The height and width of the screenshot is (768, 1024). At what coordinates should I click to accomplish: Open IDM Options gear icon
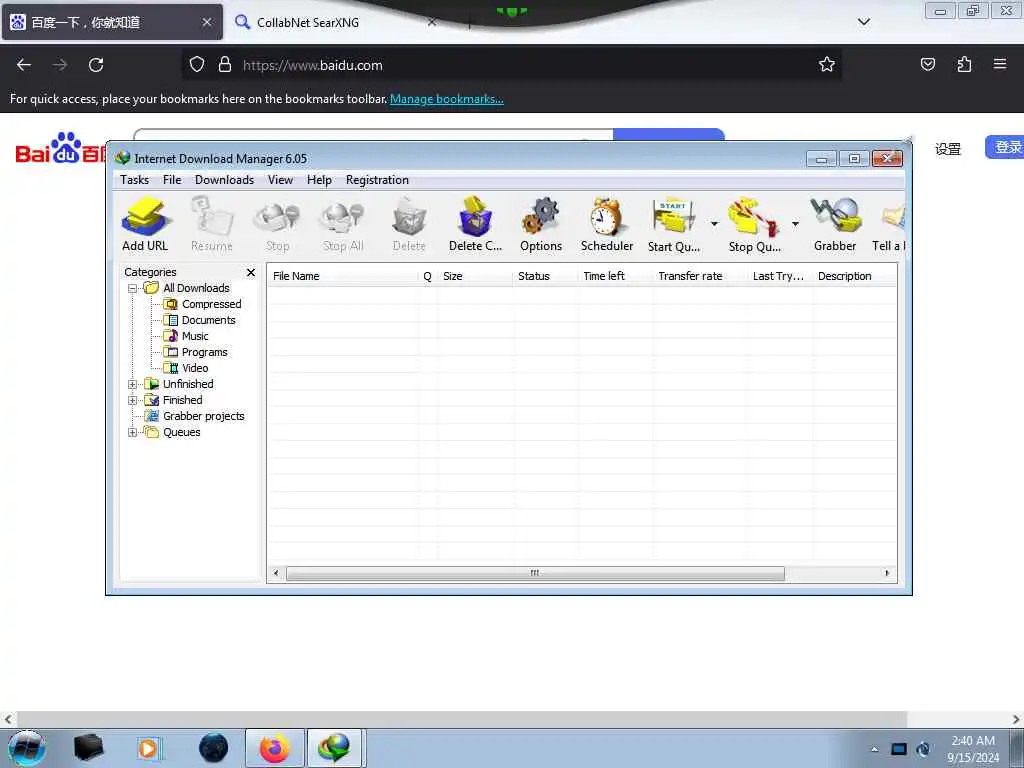(x=541, y=224)
